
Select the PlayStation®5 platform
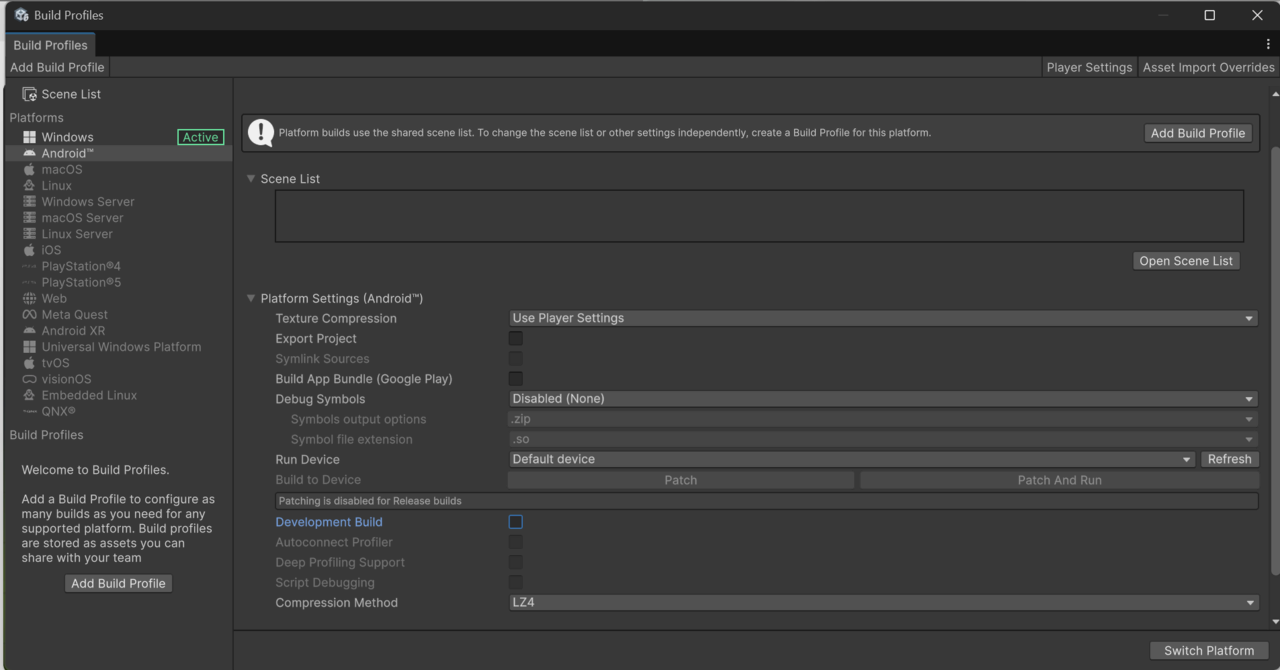[x=77, y=282]
